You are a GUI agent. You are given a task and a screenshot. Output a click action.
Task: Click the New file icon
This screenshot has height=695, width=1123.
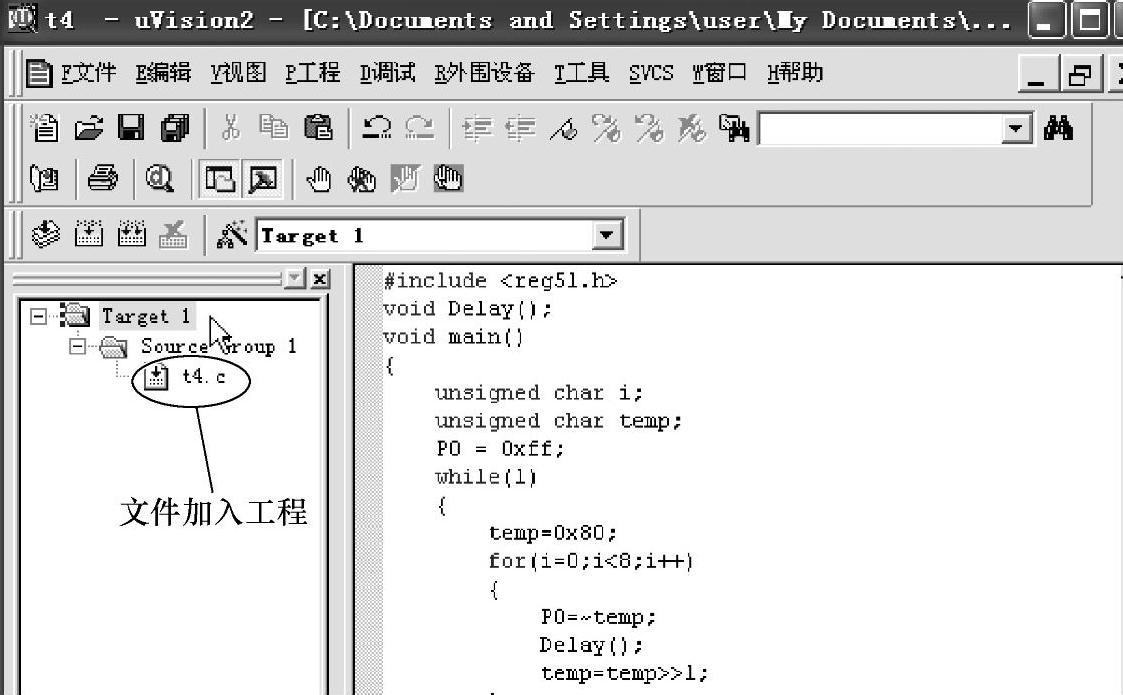[45, 128]
